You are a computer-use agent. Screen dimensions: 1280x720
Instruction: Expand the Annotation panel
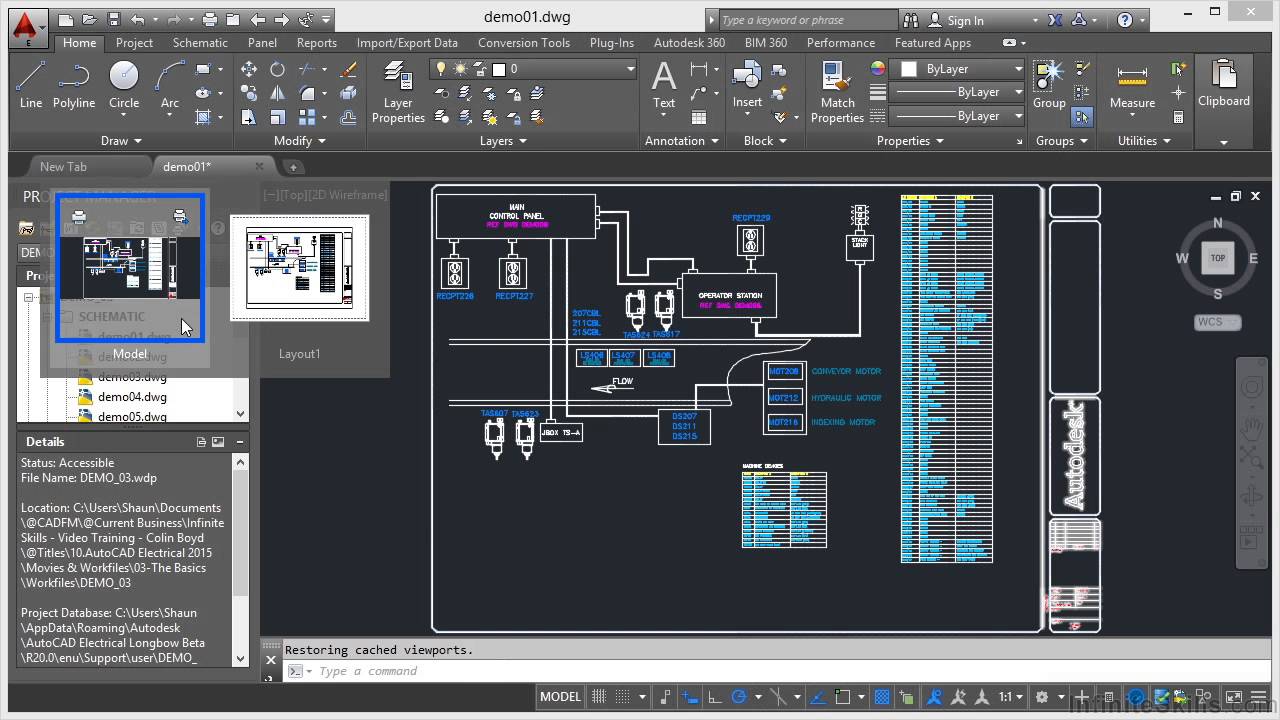click(681, 141)
